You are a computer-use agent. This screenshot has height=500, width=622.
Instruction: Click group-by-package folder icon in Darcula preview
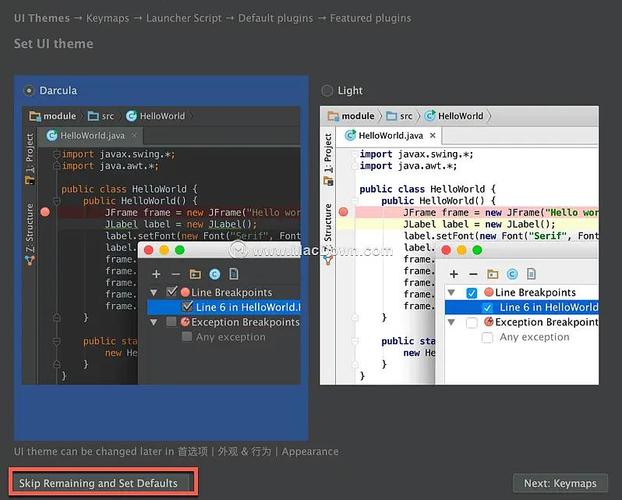[x=195, y=274]
